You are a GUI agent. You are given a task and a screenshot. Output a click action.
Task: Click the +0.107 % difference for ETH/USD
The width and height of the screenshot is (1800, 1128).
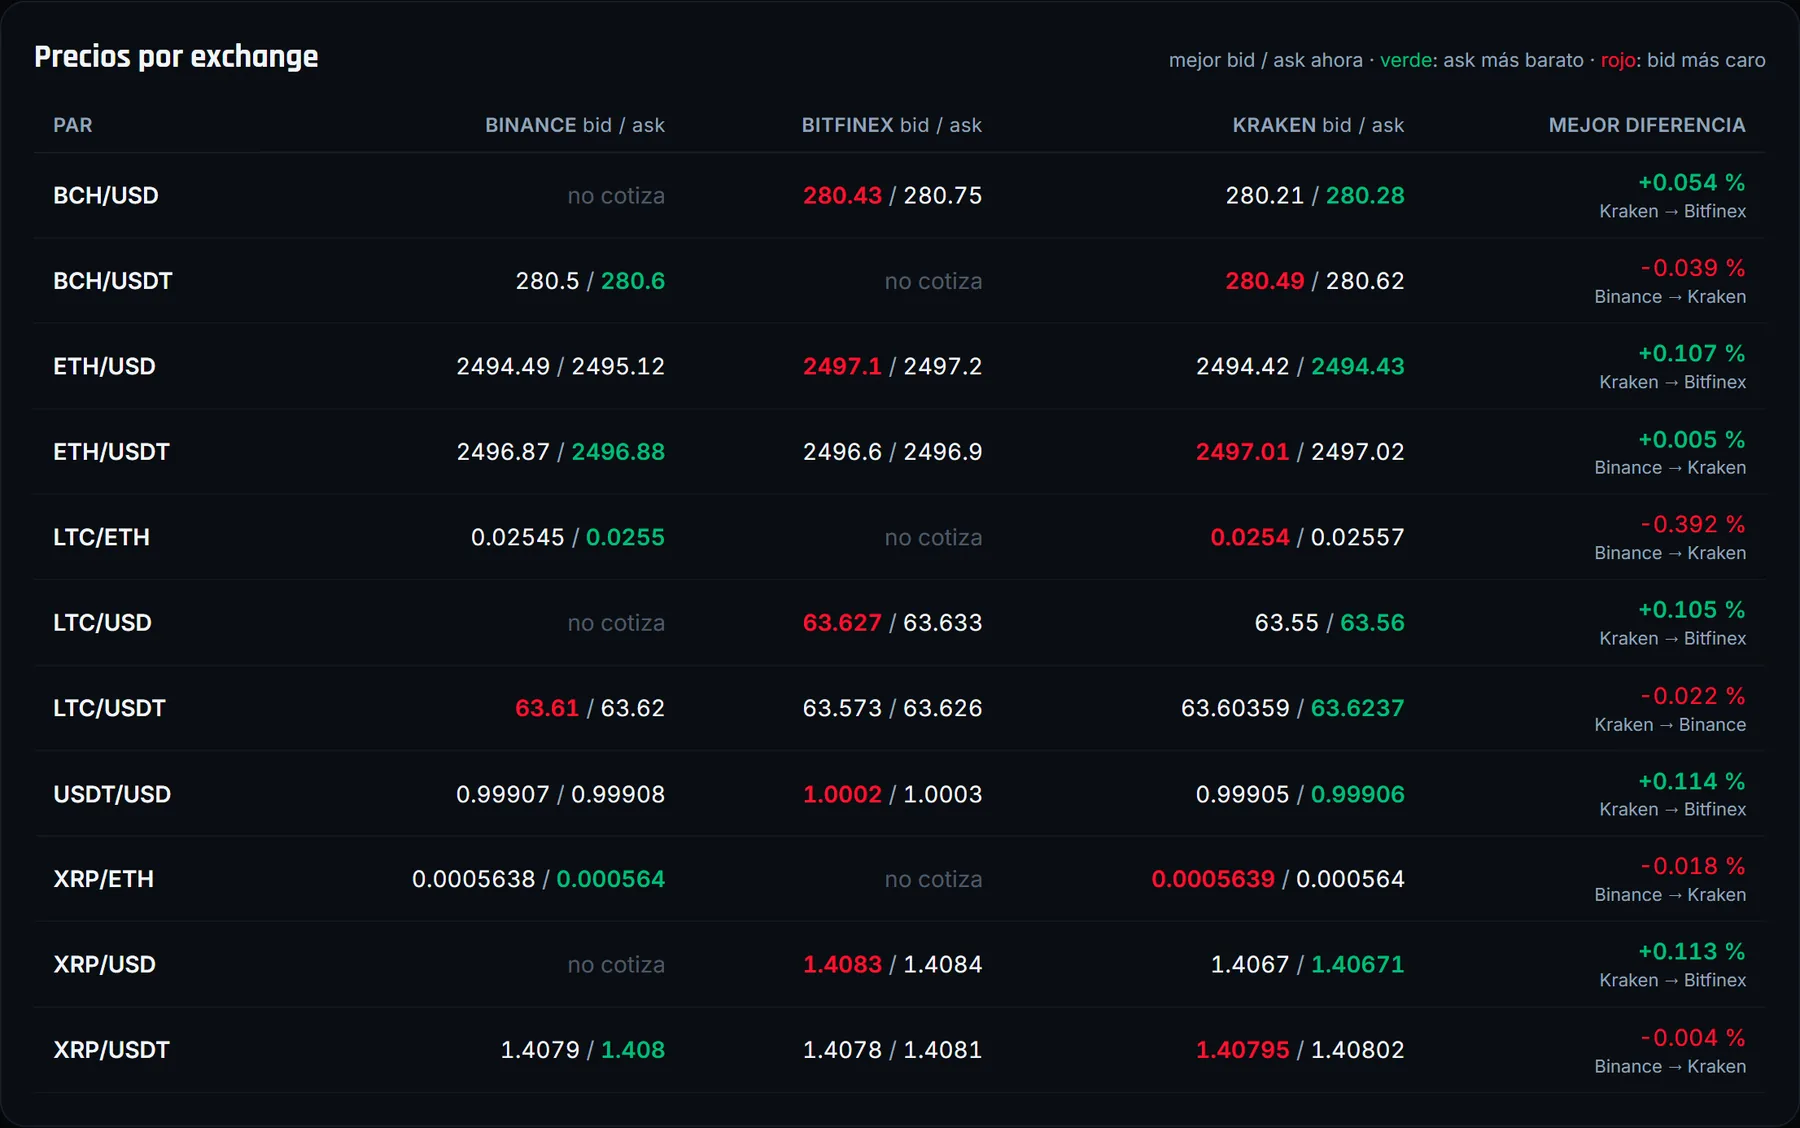point(1691,353)
